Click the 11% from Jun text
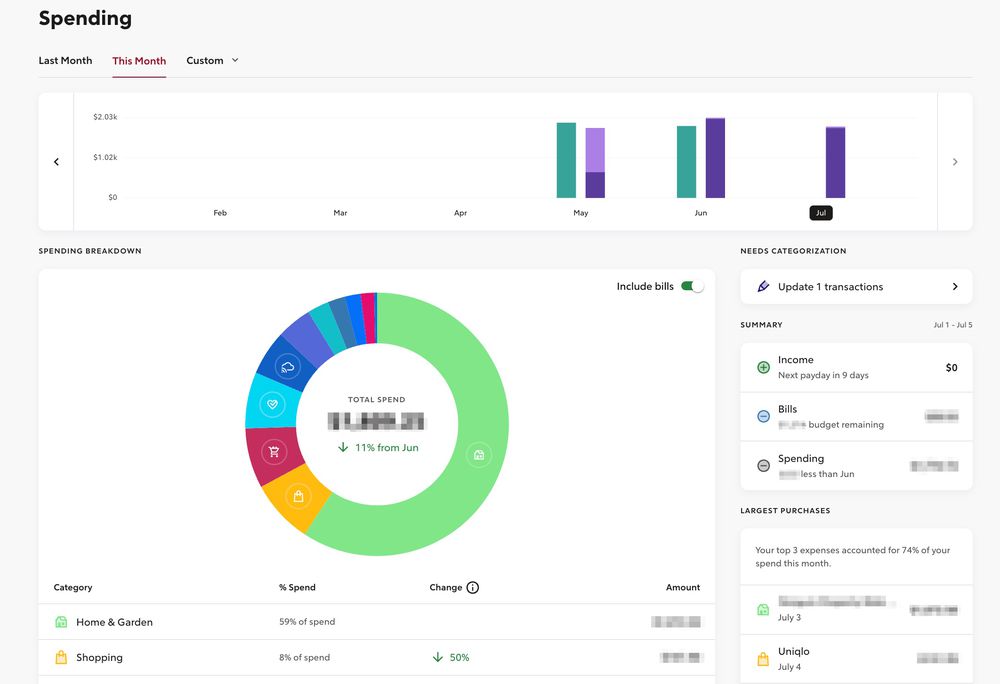1000x684 pixels. 386,448
